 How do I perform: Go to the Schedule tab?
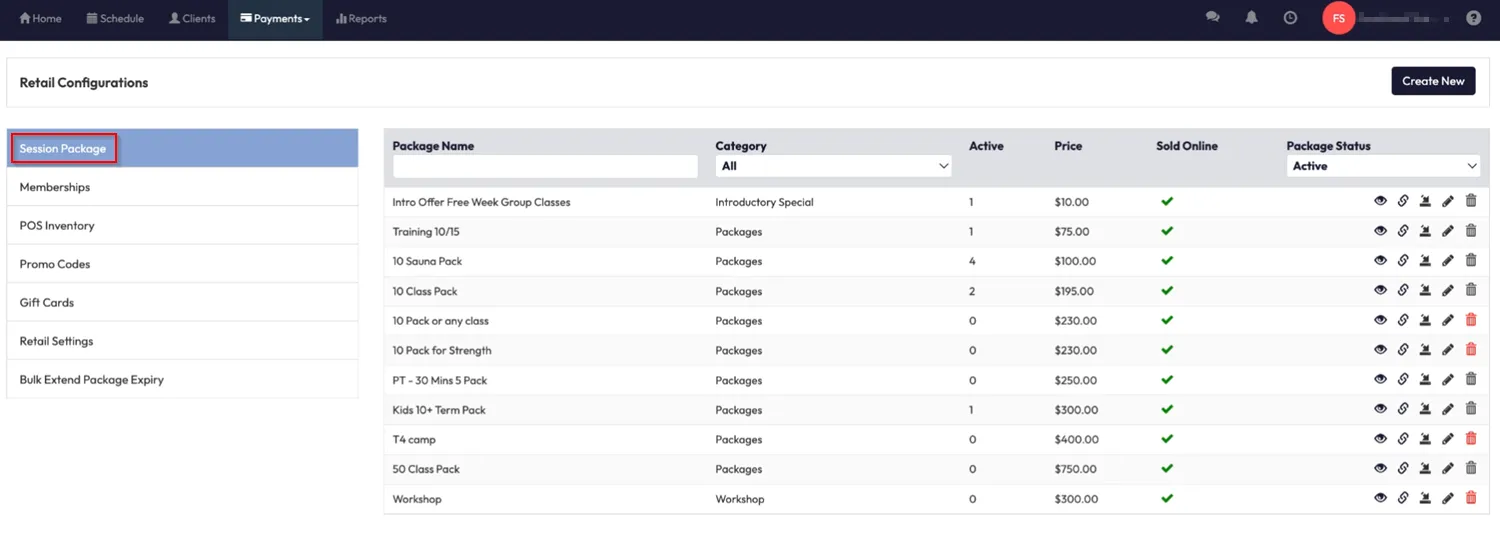tap(115, 19)
